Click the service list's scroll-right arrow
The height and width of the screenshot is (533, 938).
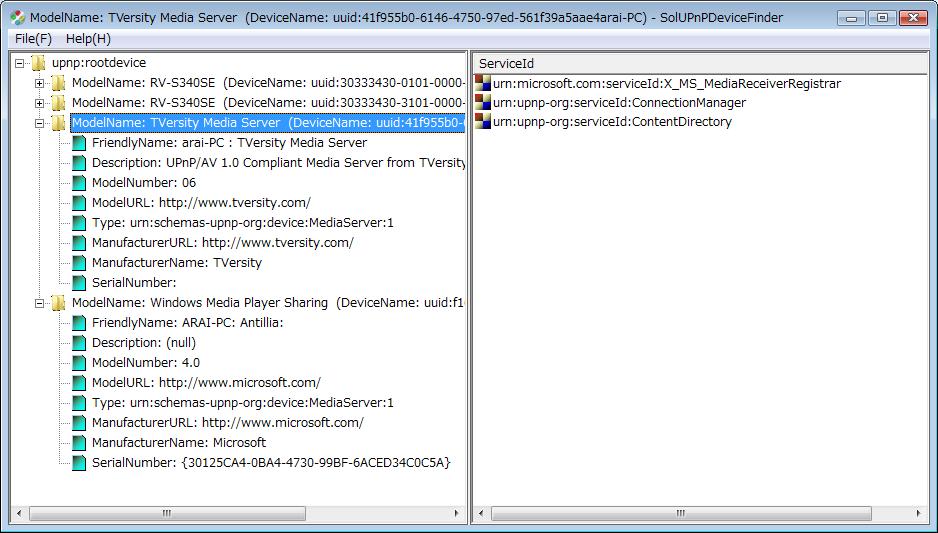(919, 513)
